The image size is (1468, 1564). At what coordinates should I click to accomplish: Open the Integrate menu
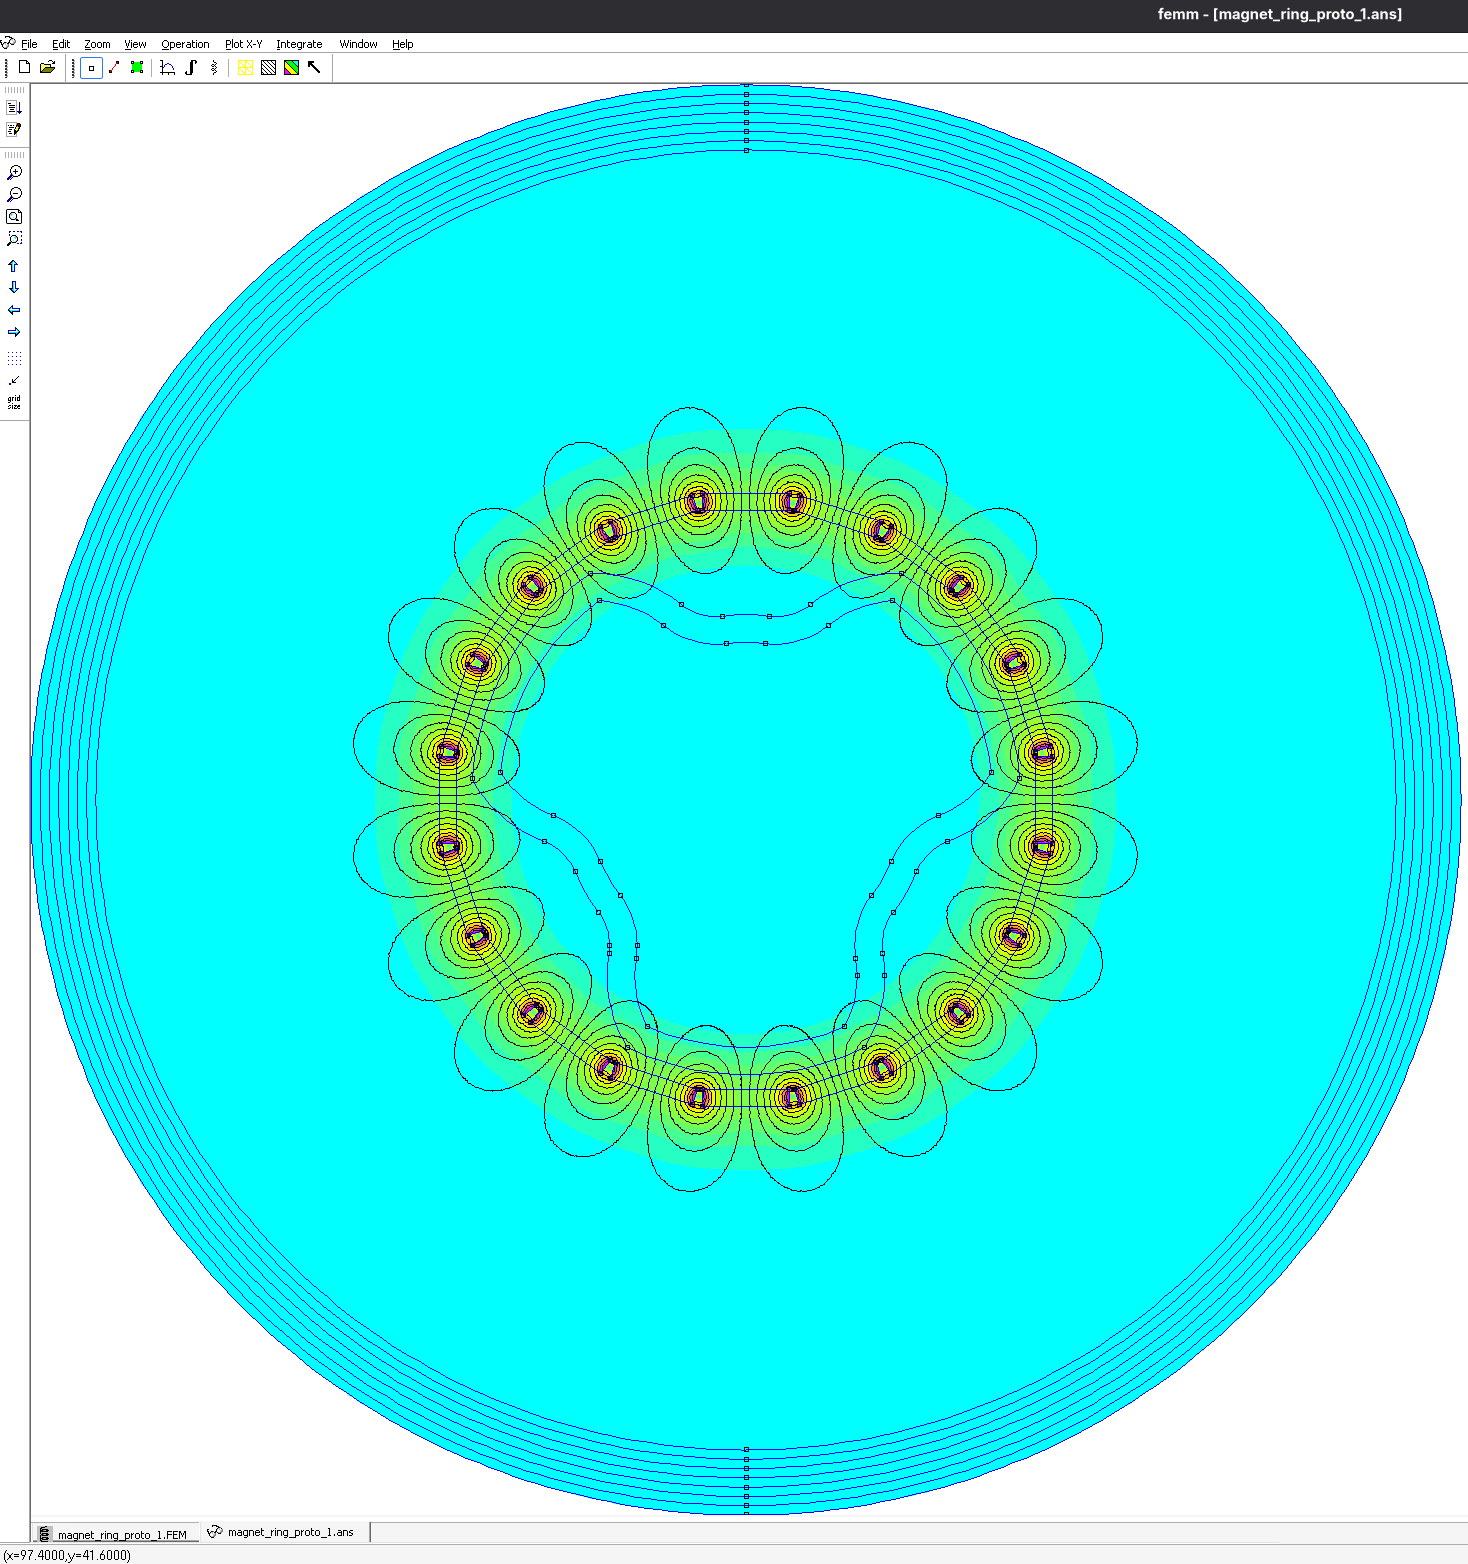[x=299, y=44]
